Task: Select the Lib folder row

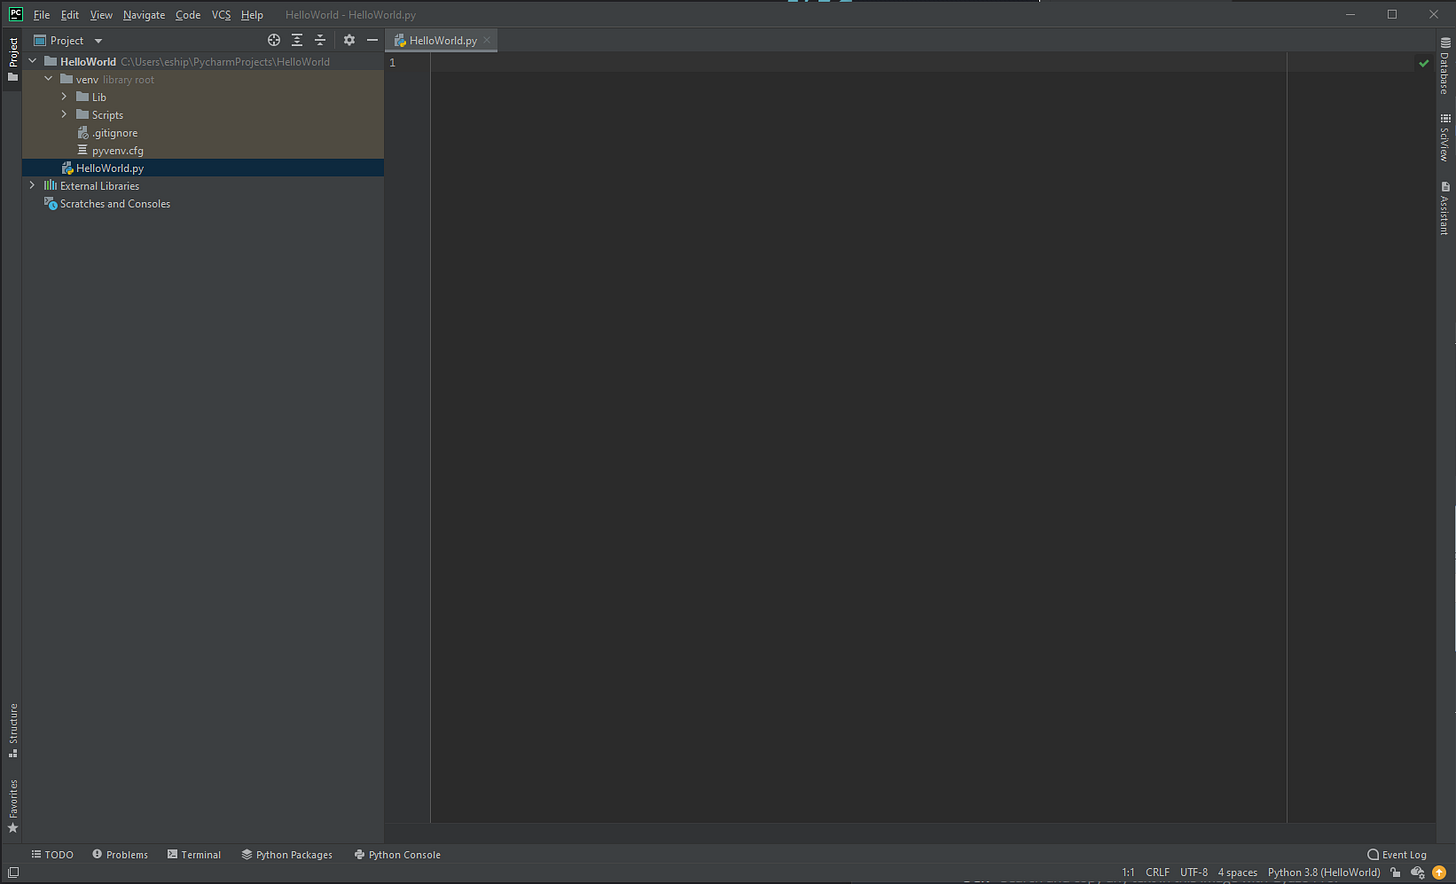Action: pyautogui.click(x=203, y=97)
